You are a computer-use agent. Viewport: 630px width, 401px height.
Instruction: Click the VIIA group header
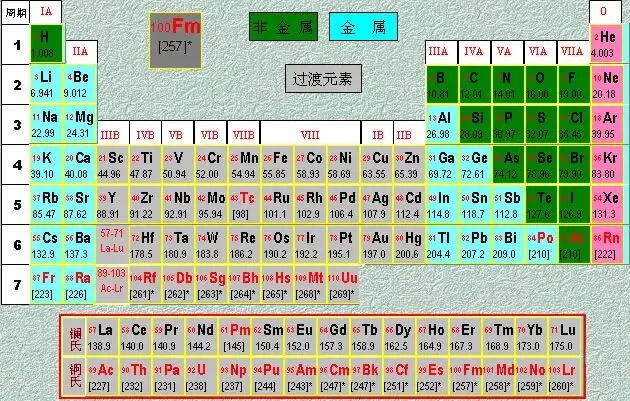point(572,52)
